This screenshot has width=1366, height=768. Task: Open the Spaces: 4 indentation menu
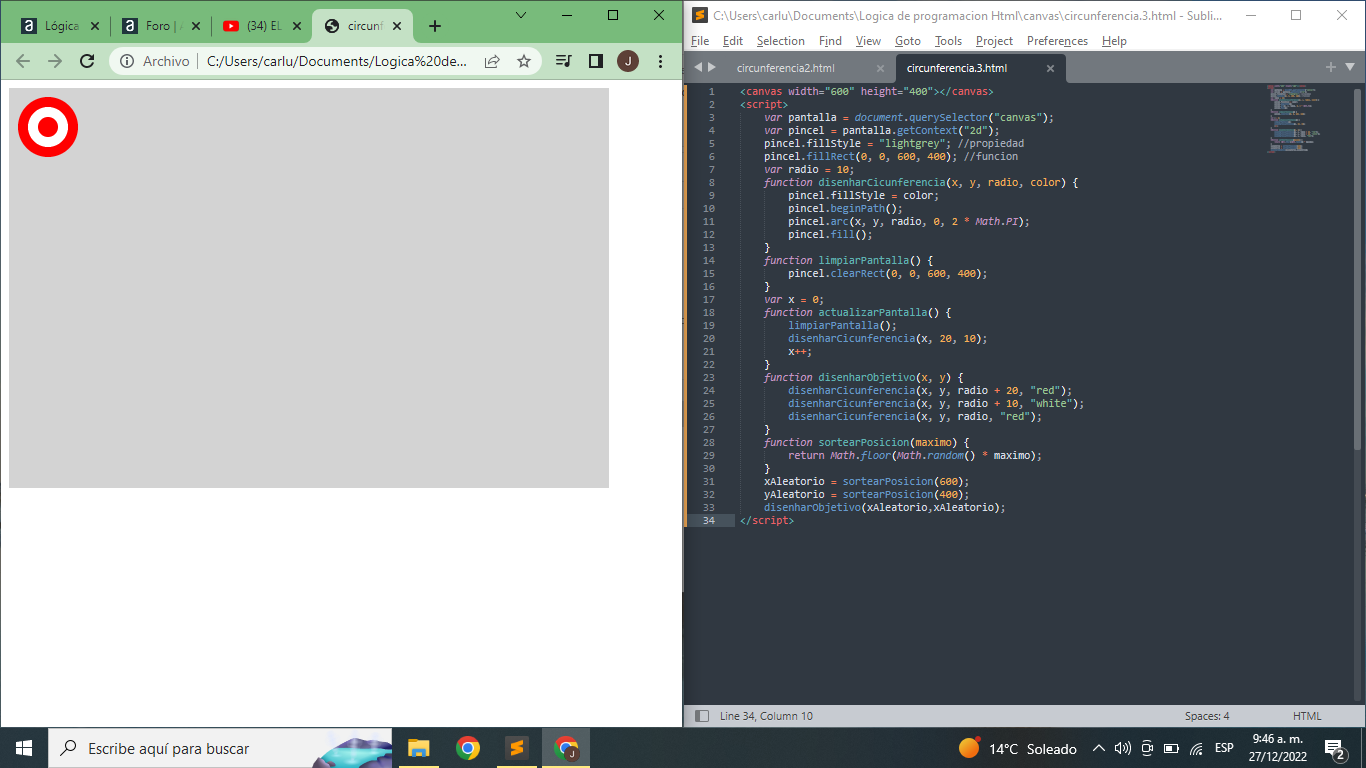point(1207,716)
